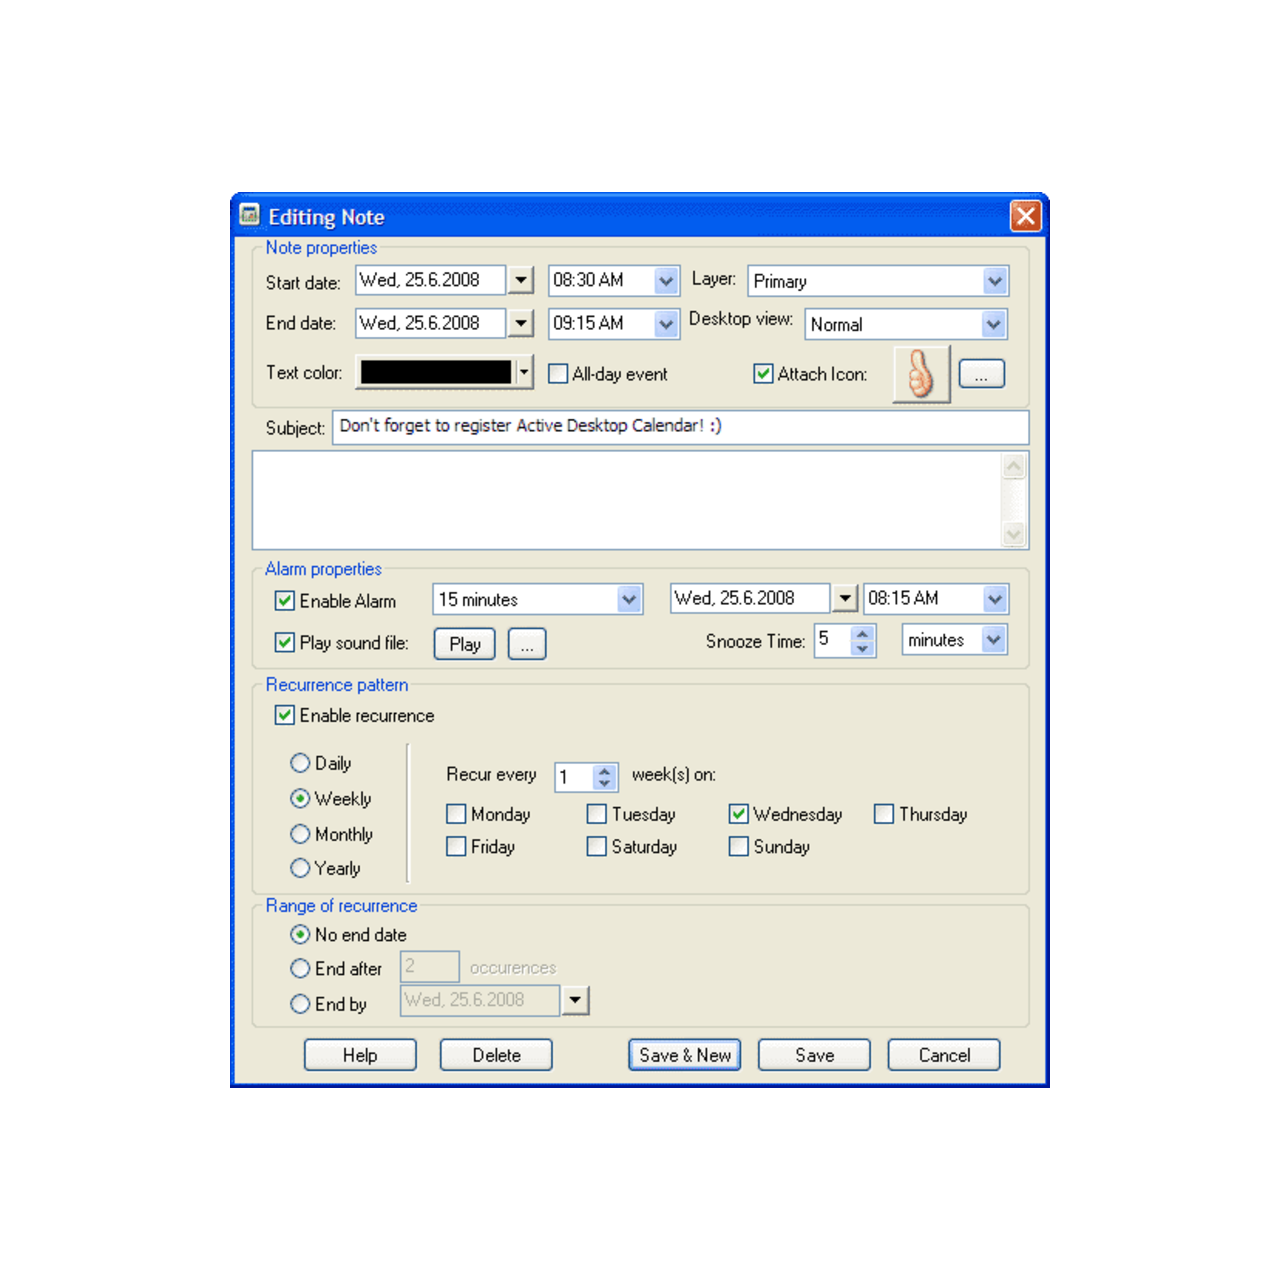Open the Start date calendar dropdown
The height and width of the screenshot is (1280, 1280).
click(x=521, y=280)
